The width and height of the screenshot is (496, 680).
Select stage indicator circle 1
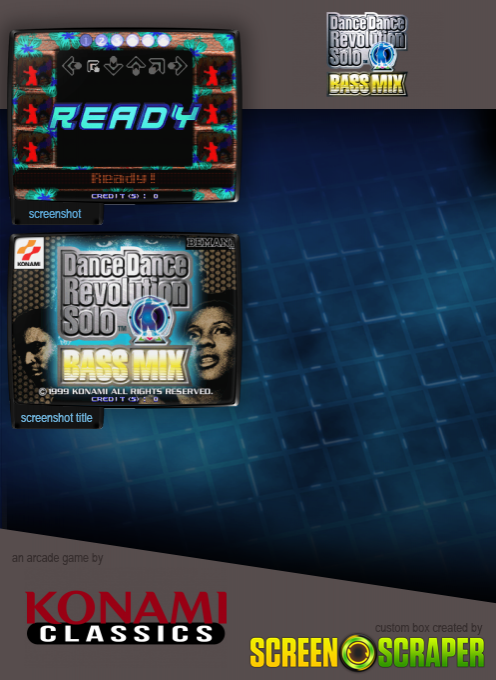(x=86, y=40)
